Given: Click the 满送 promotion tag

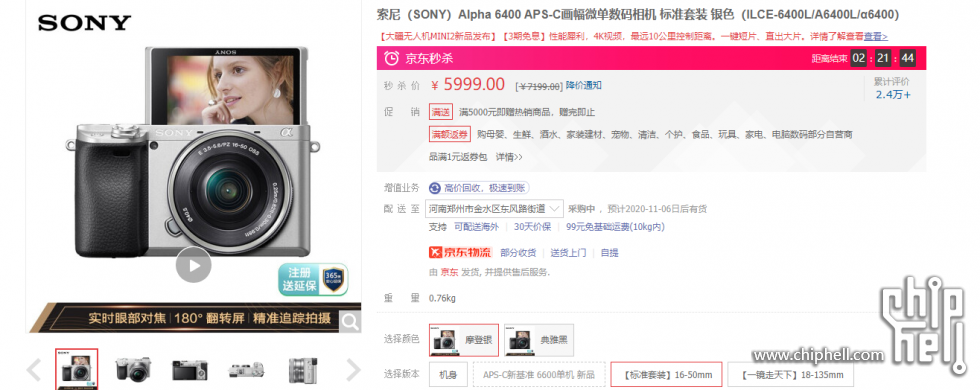Looking at the screenshot, I should [x=441, y=112].
